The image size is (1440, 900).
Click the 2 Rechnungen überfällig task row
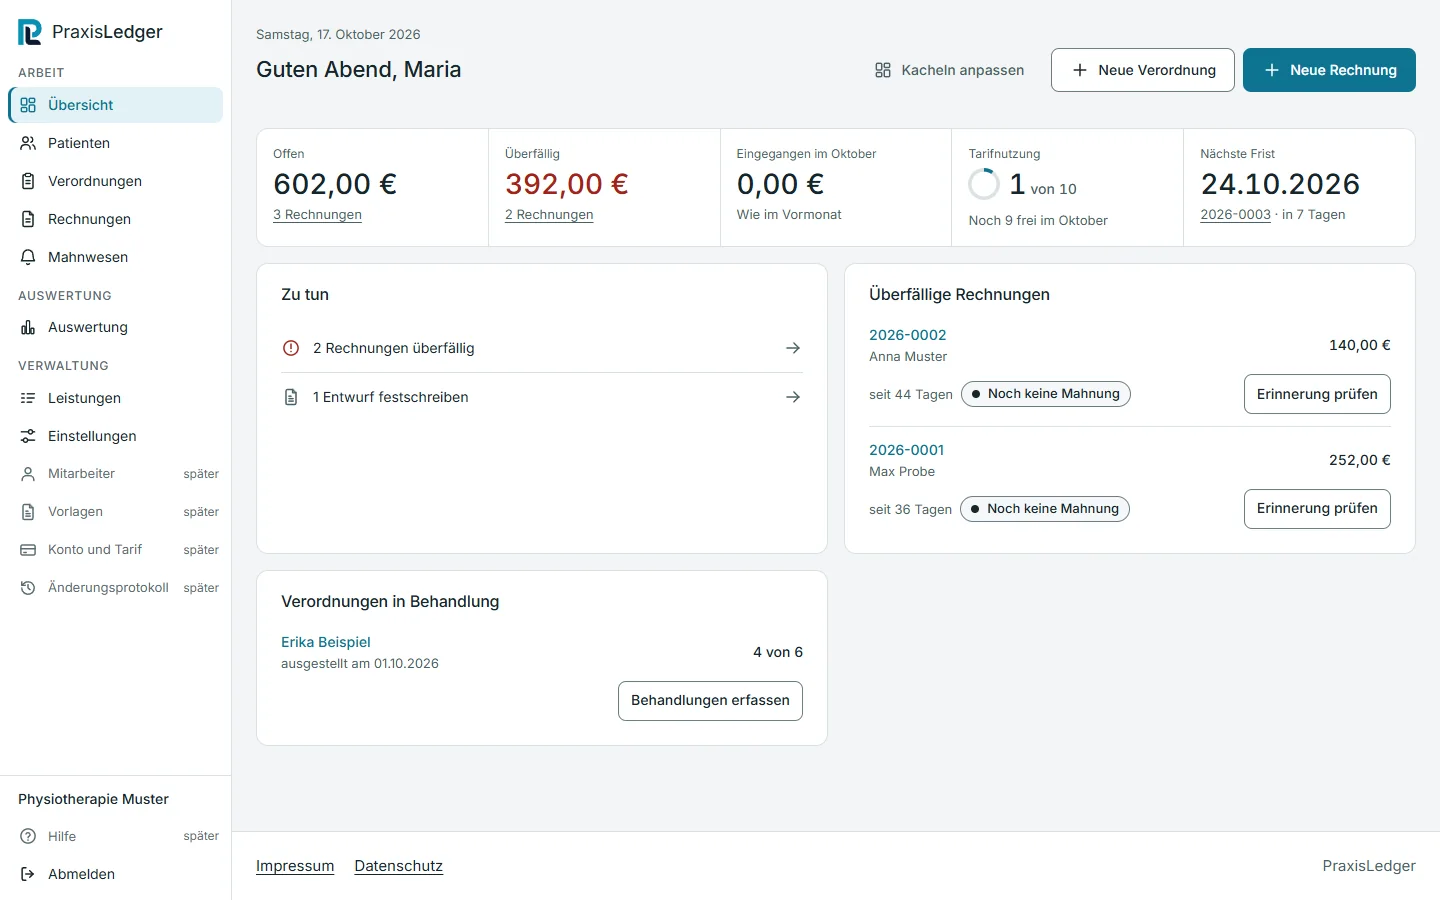(x=542, y=348)
